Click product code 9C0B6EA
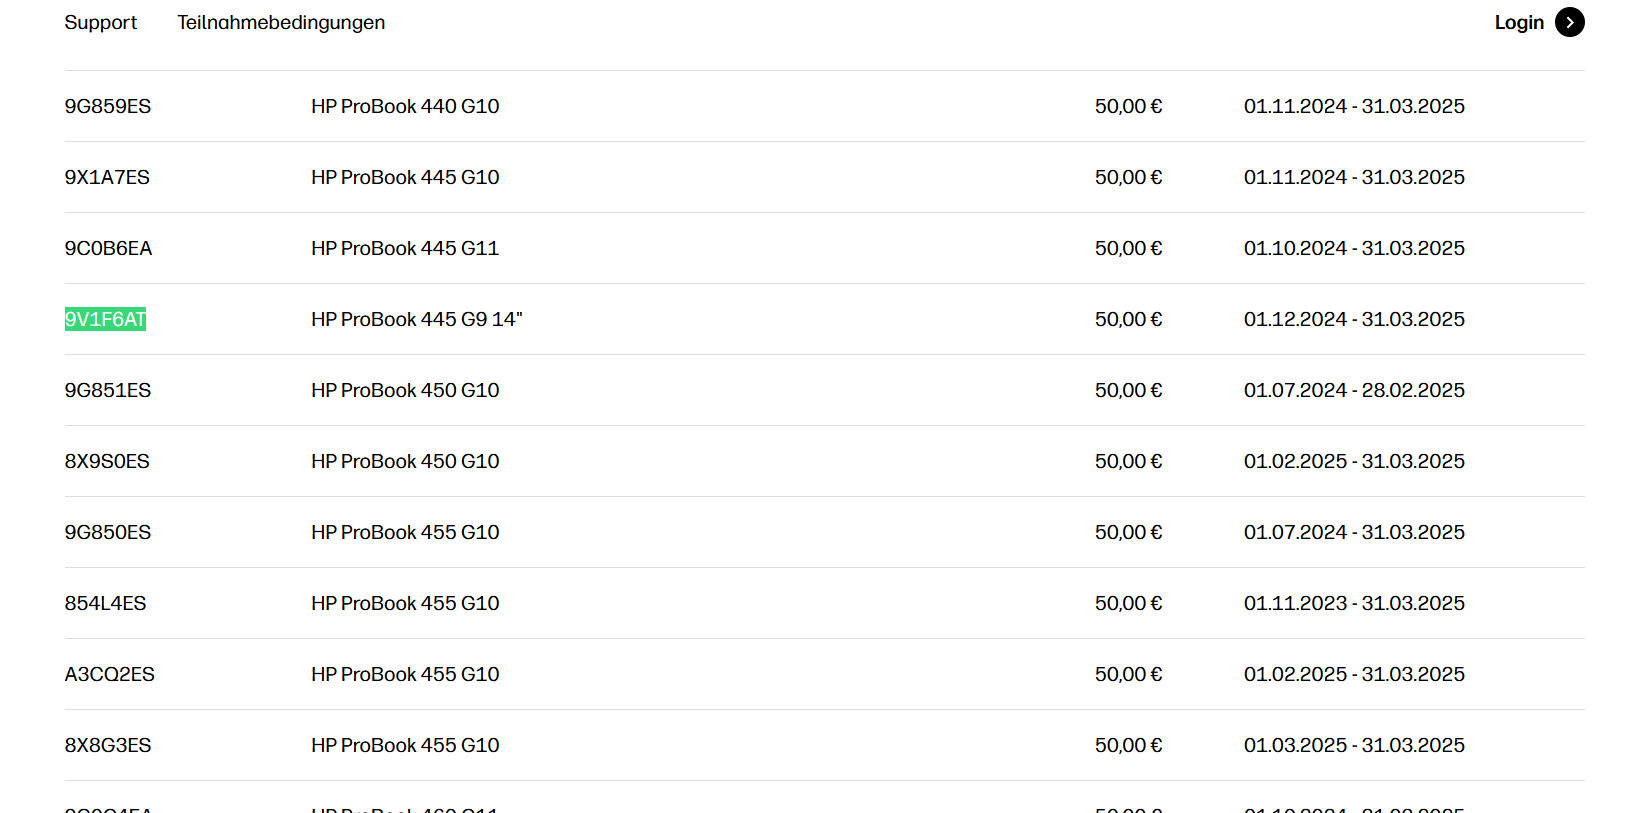 (108, 248)
